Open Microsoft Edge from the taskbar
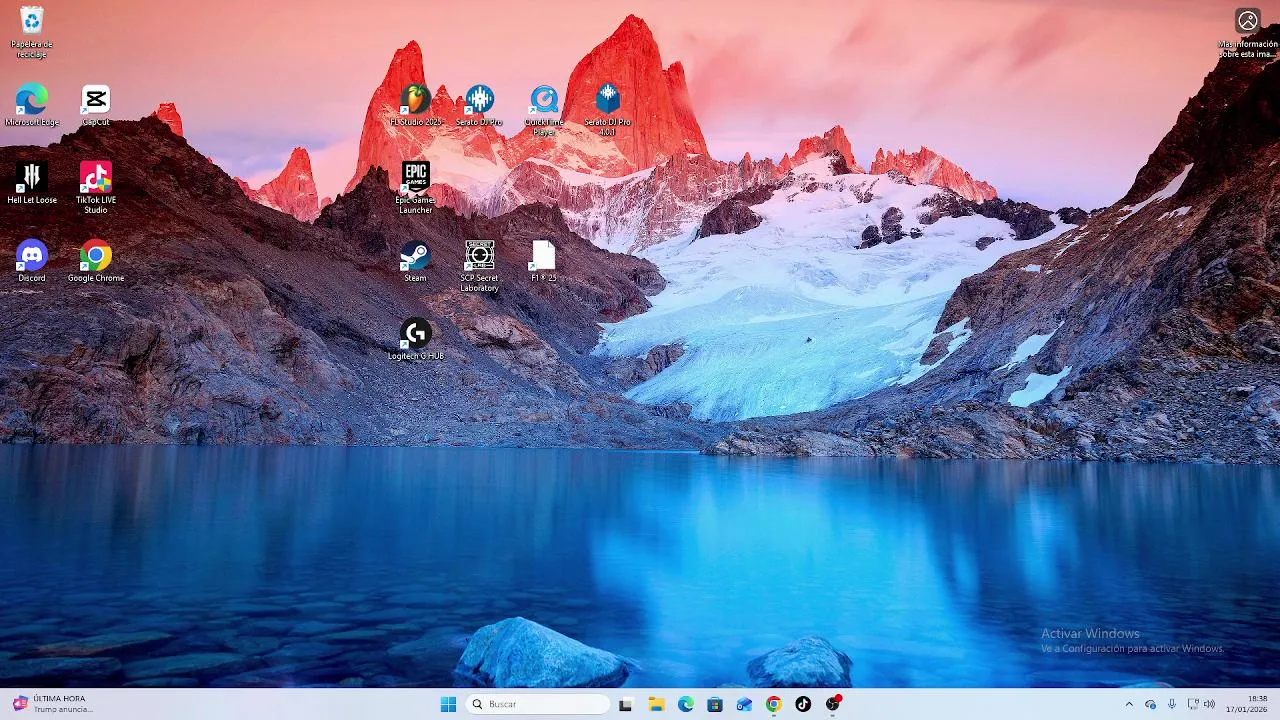The width and height of the screenshot is (1280, 720). [686, 704]
